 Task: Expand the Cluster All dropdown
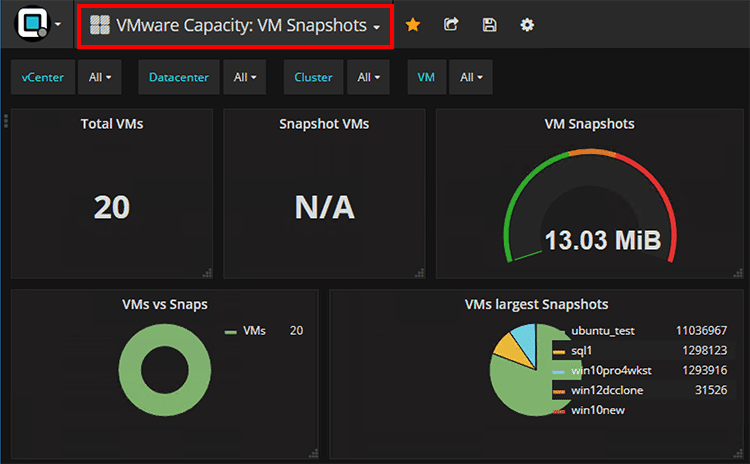(x=368, y=77)
